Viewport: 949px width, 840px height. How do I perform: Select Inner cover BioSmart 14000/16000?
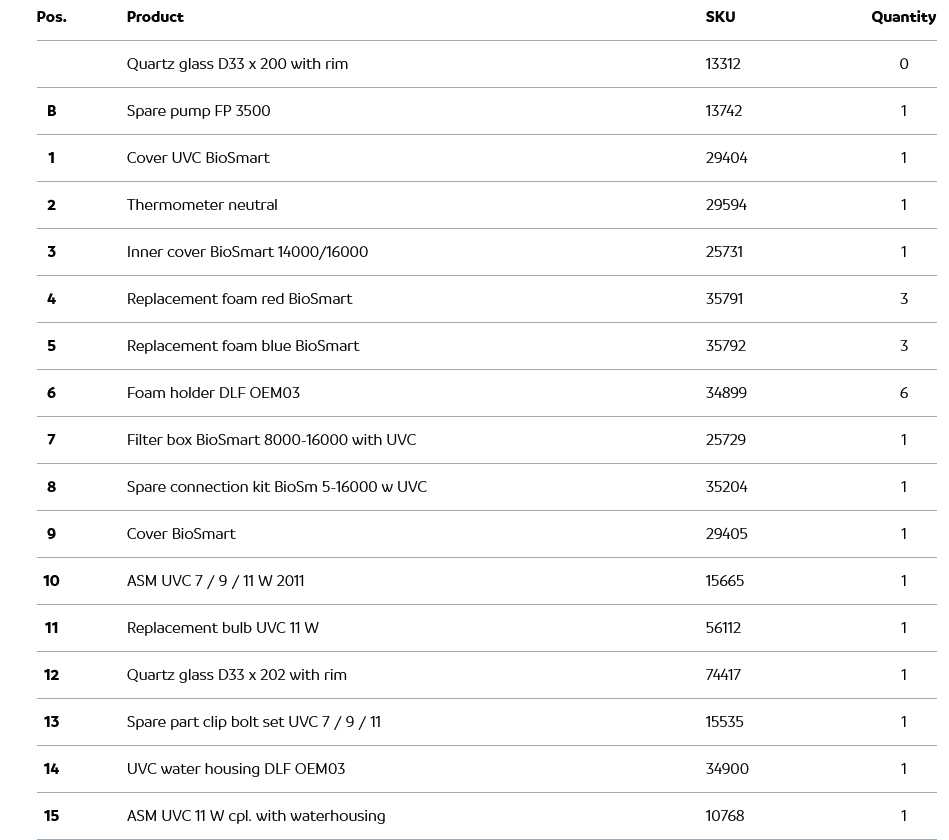coord(247,252)
